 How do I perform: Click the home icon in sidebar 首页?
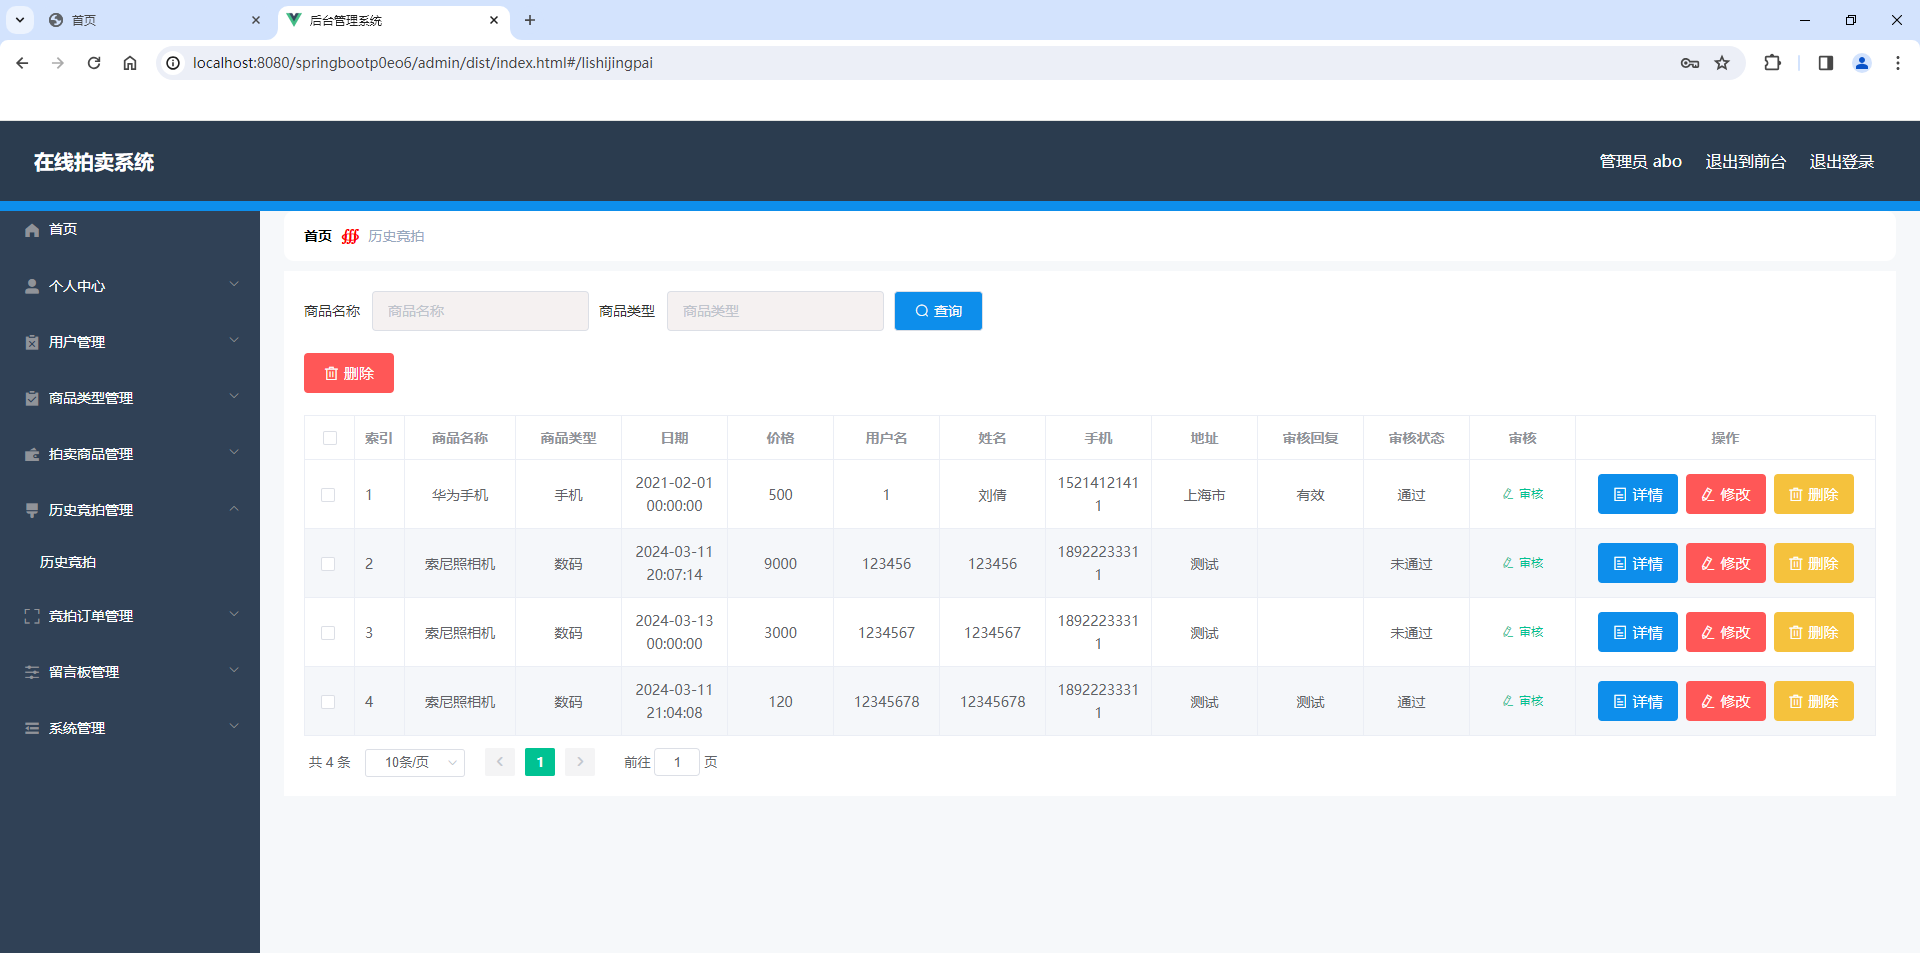click(x=32, y=230)
